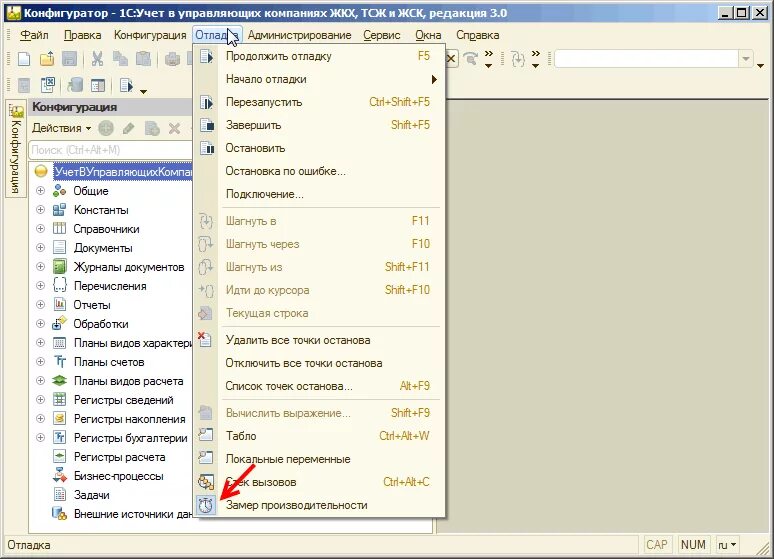Expand the Журналы документов tree node
Image resolution: width=774 pixels, height=559 pixels.
pyautogui.click(x=40, y=267)
